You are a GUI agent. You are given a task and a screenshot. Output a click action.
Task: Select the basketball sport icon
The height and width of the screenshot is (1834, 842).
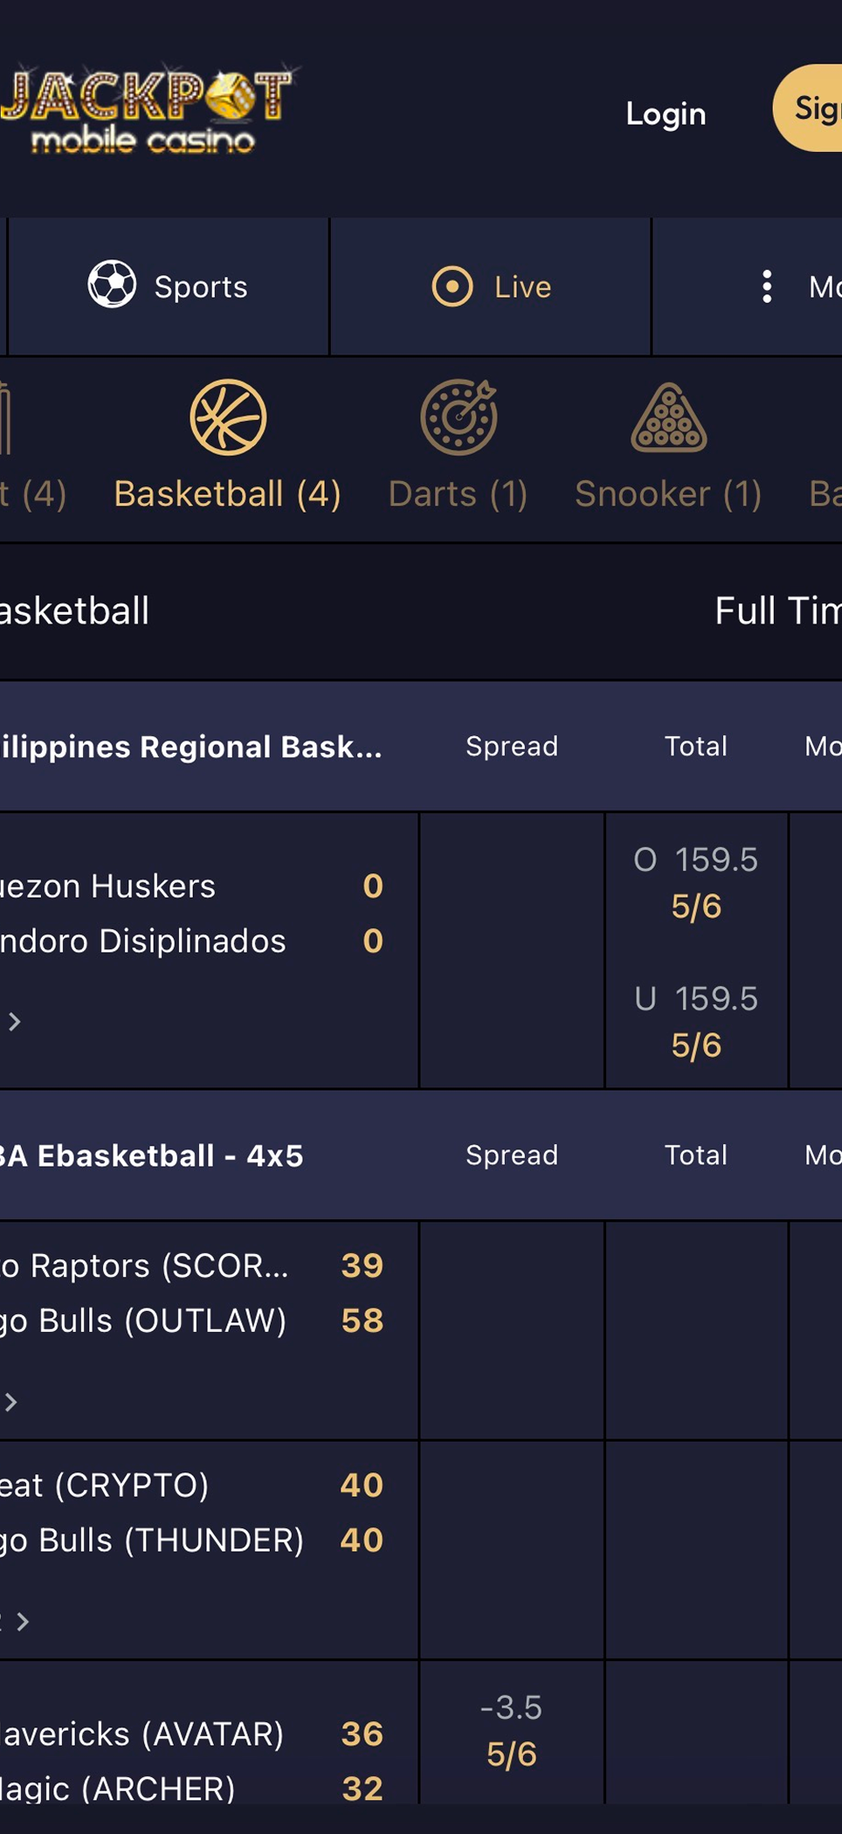[x=228, y=417]
